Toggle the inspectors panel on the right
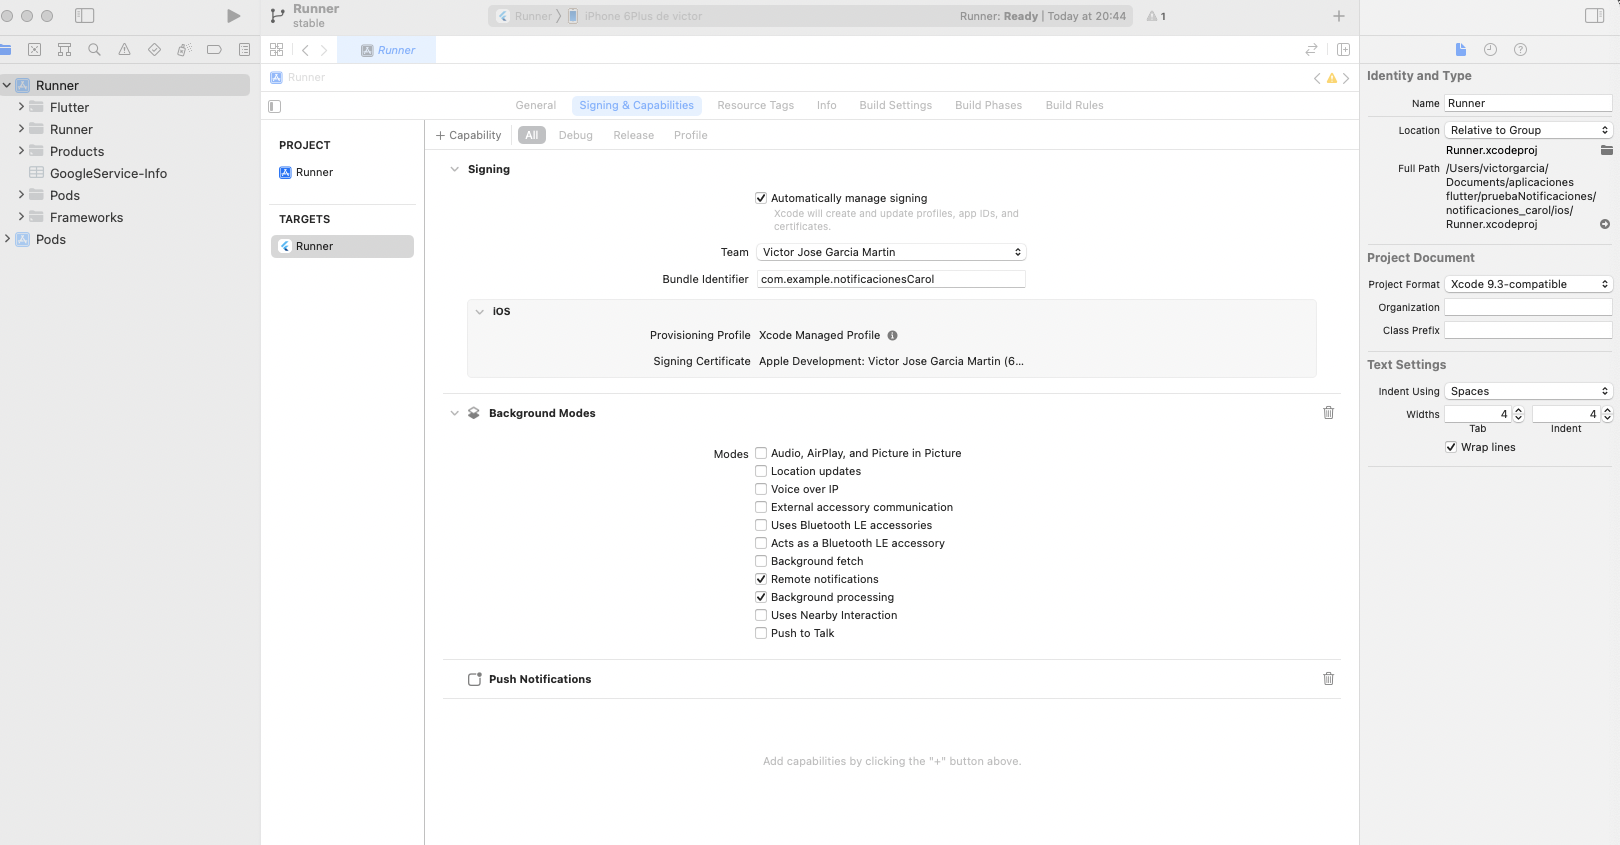1620x845 pixels. click(x=1595, y=16)
